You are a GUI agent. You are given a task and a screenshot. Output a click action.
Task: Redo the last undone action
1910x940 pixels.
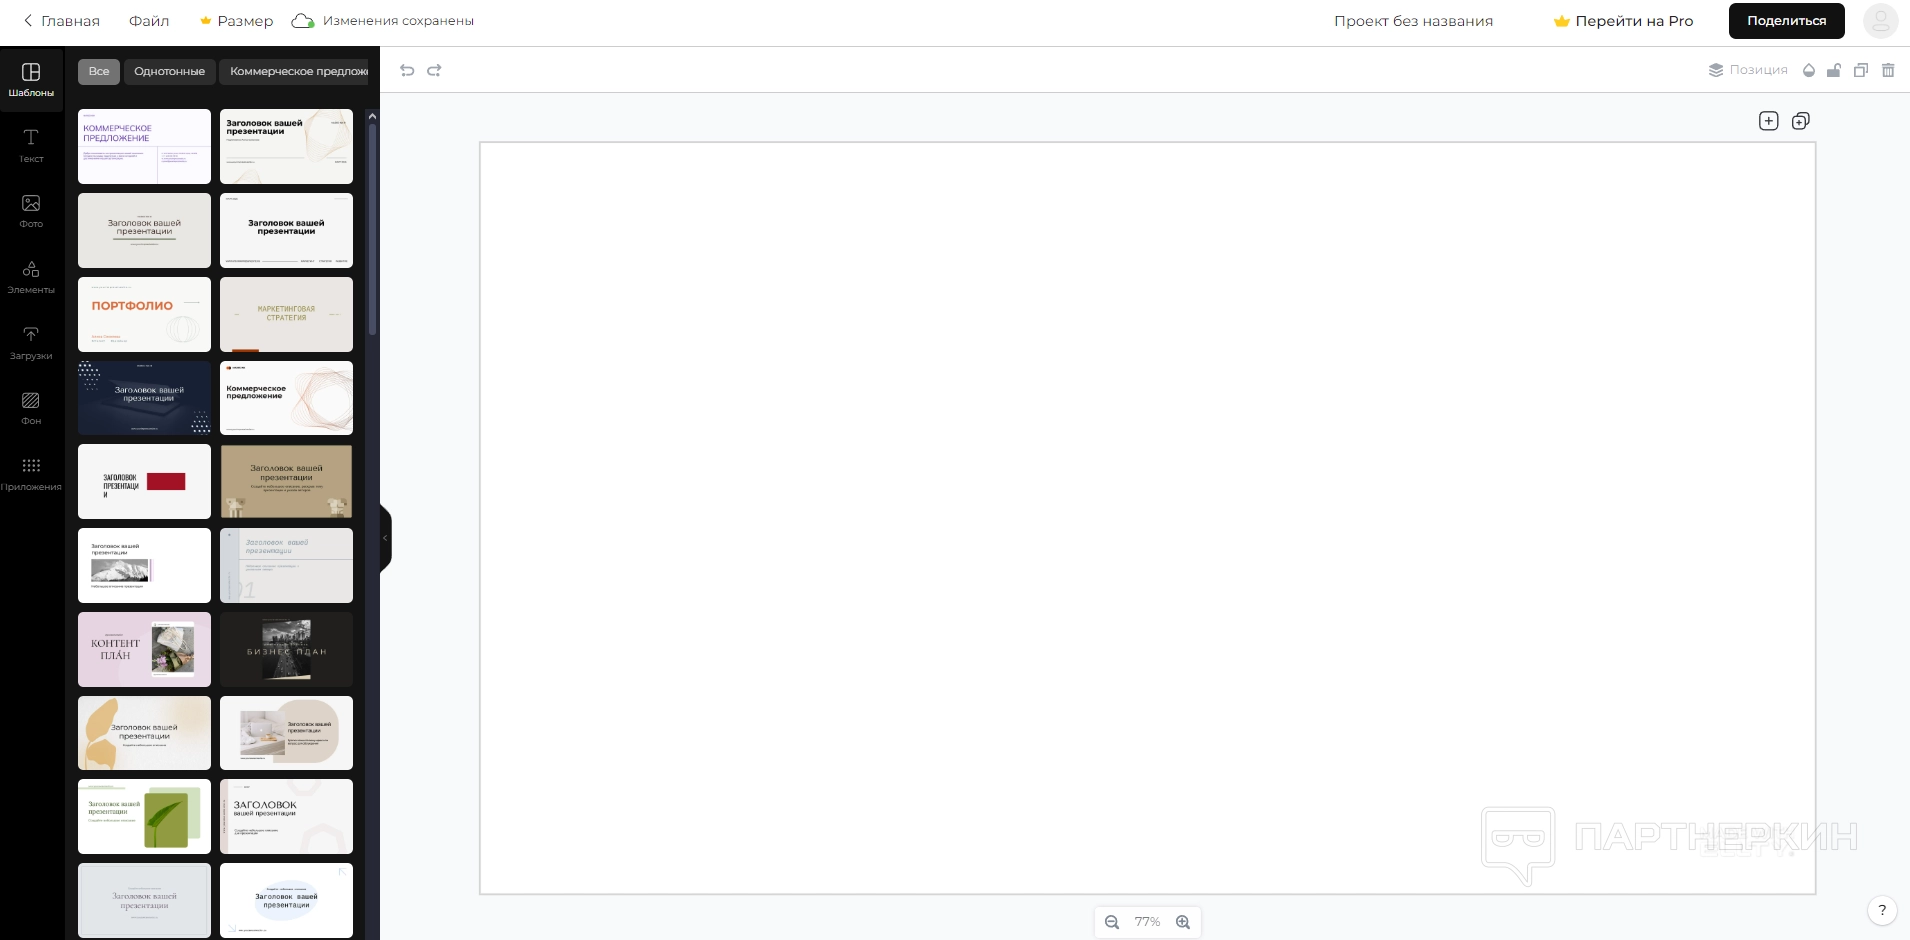(434, 70)
